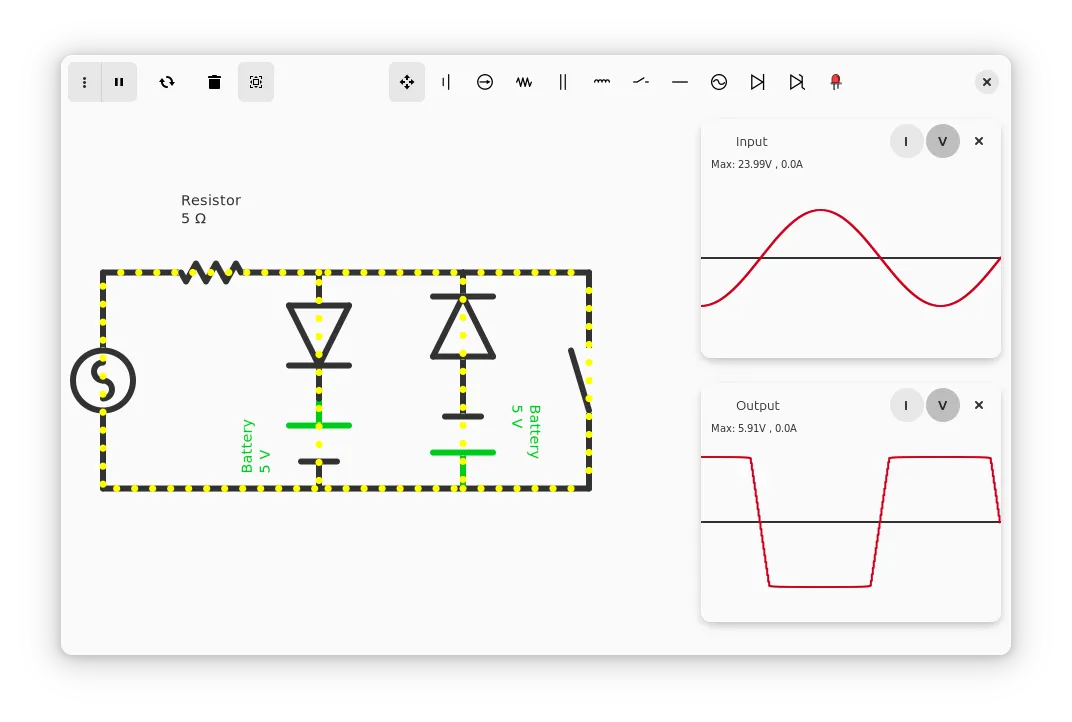Click the reset/refresh simulation icon
The width and height of the screenshot is (1072, 722).
pyautogui.click(x=167, y=82)
